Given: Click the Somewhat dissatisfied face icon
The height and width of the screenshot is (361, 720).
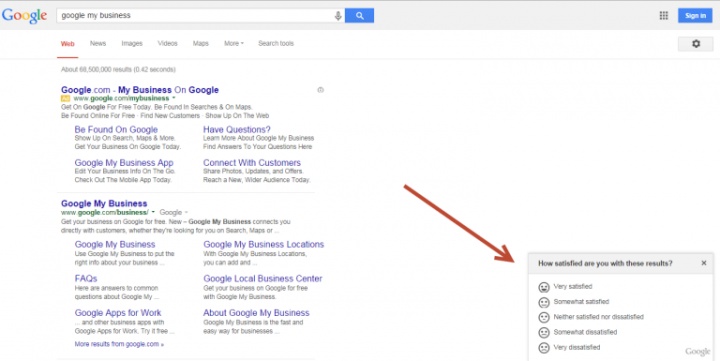Looking at the screenshot, I should (544, 333).
